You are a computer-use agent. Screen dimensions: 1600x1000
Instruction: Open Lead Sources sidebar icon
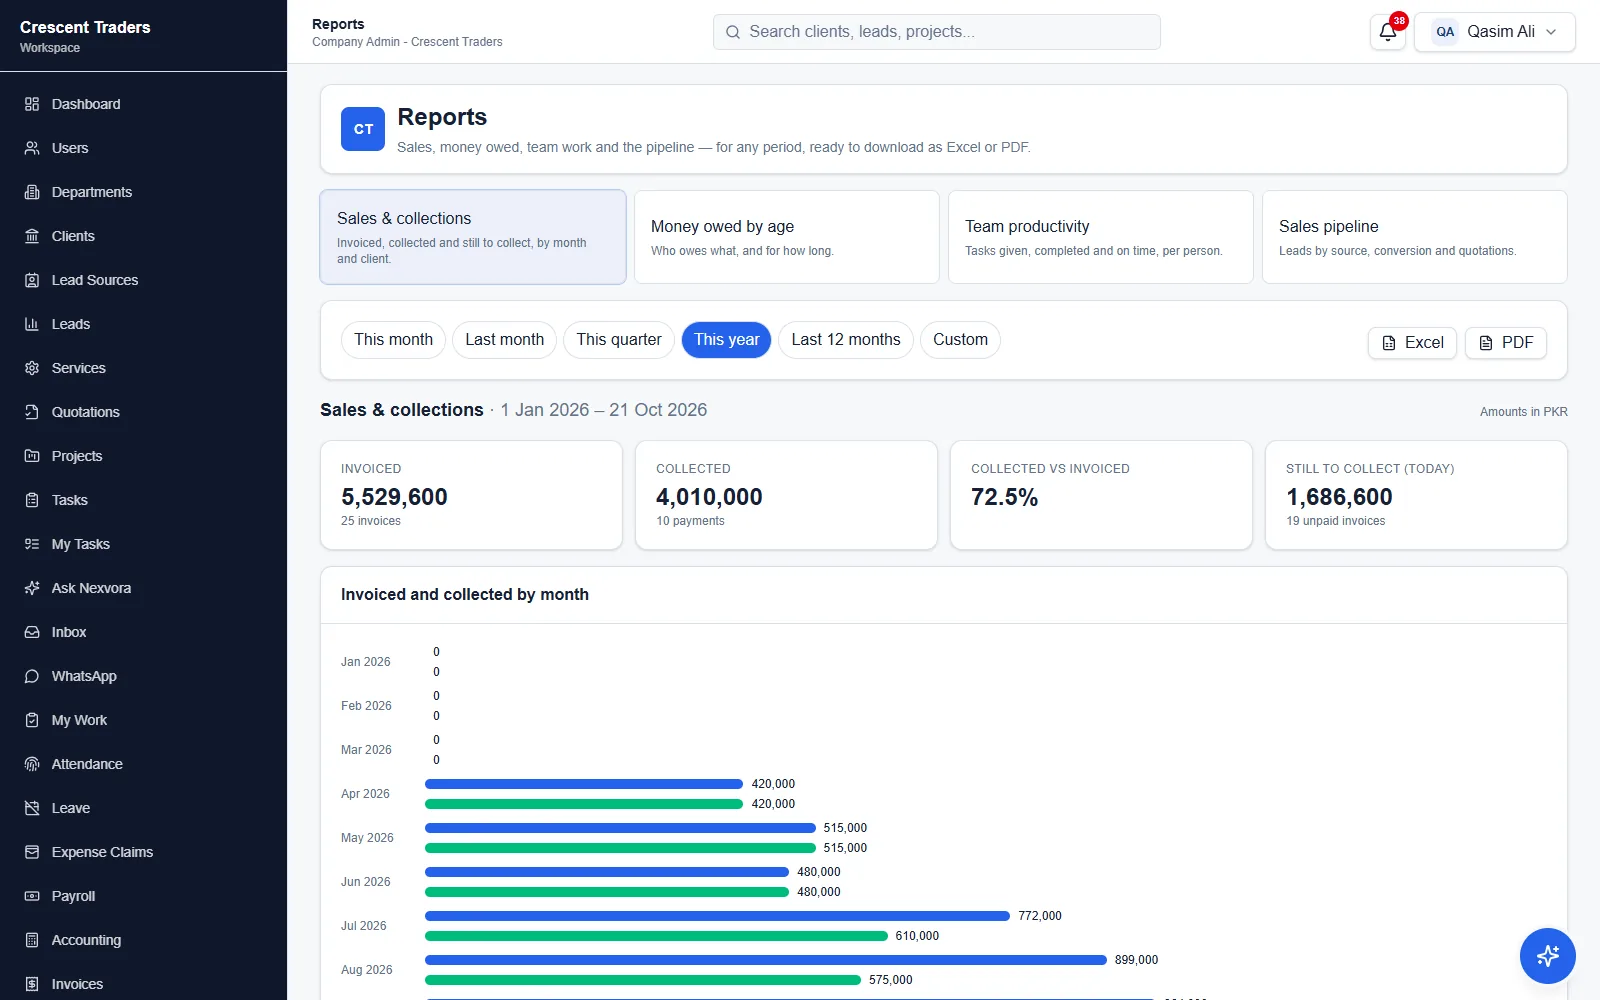(x=32, y=280)
